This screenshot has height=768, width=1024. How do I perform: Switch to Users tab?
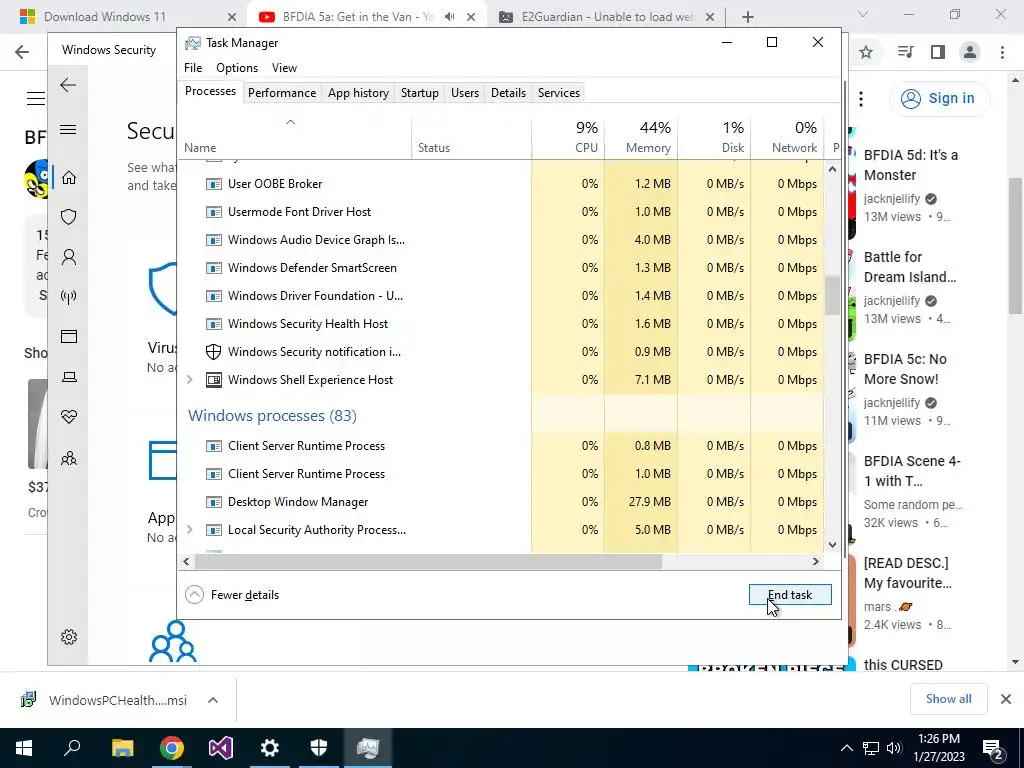tap(464, 93)
